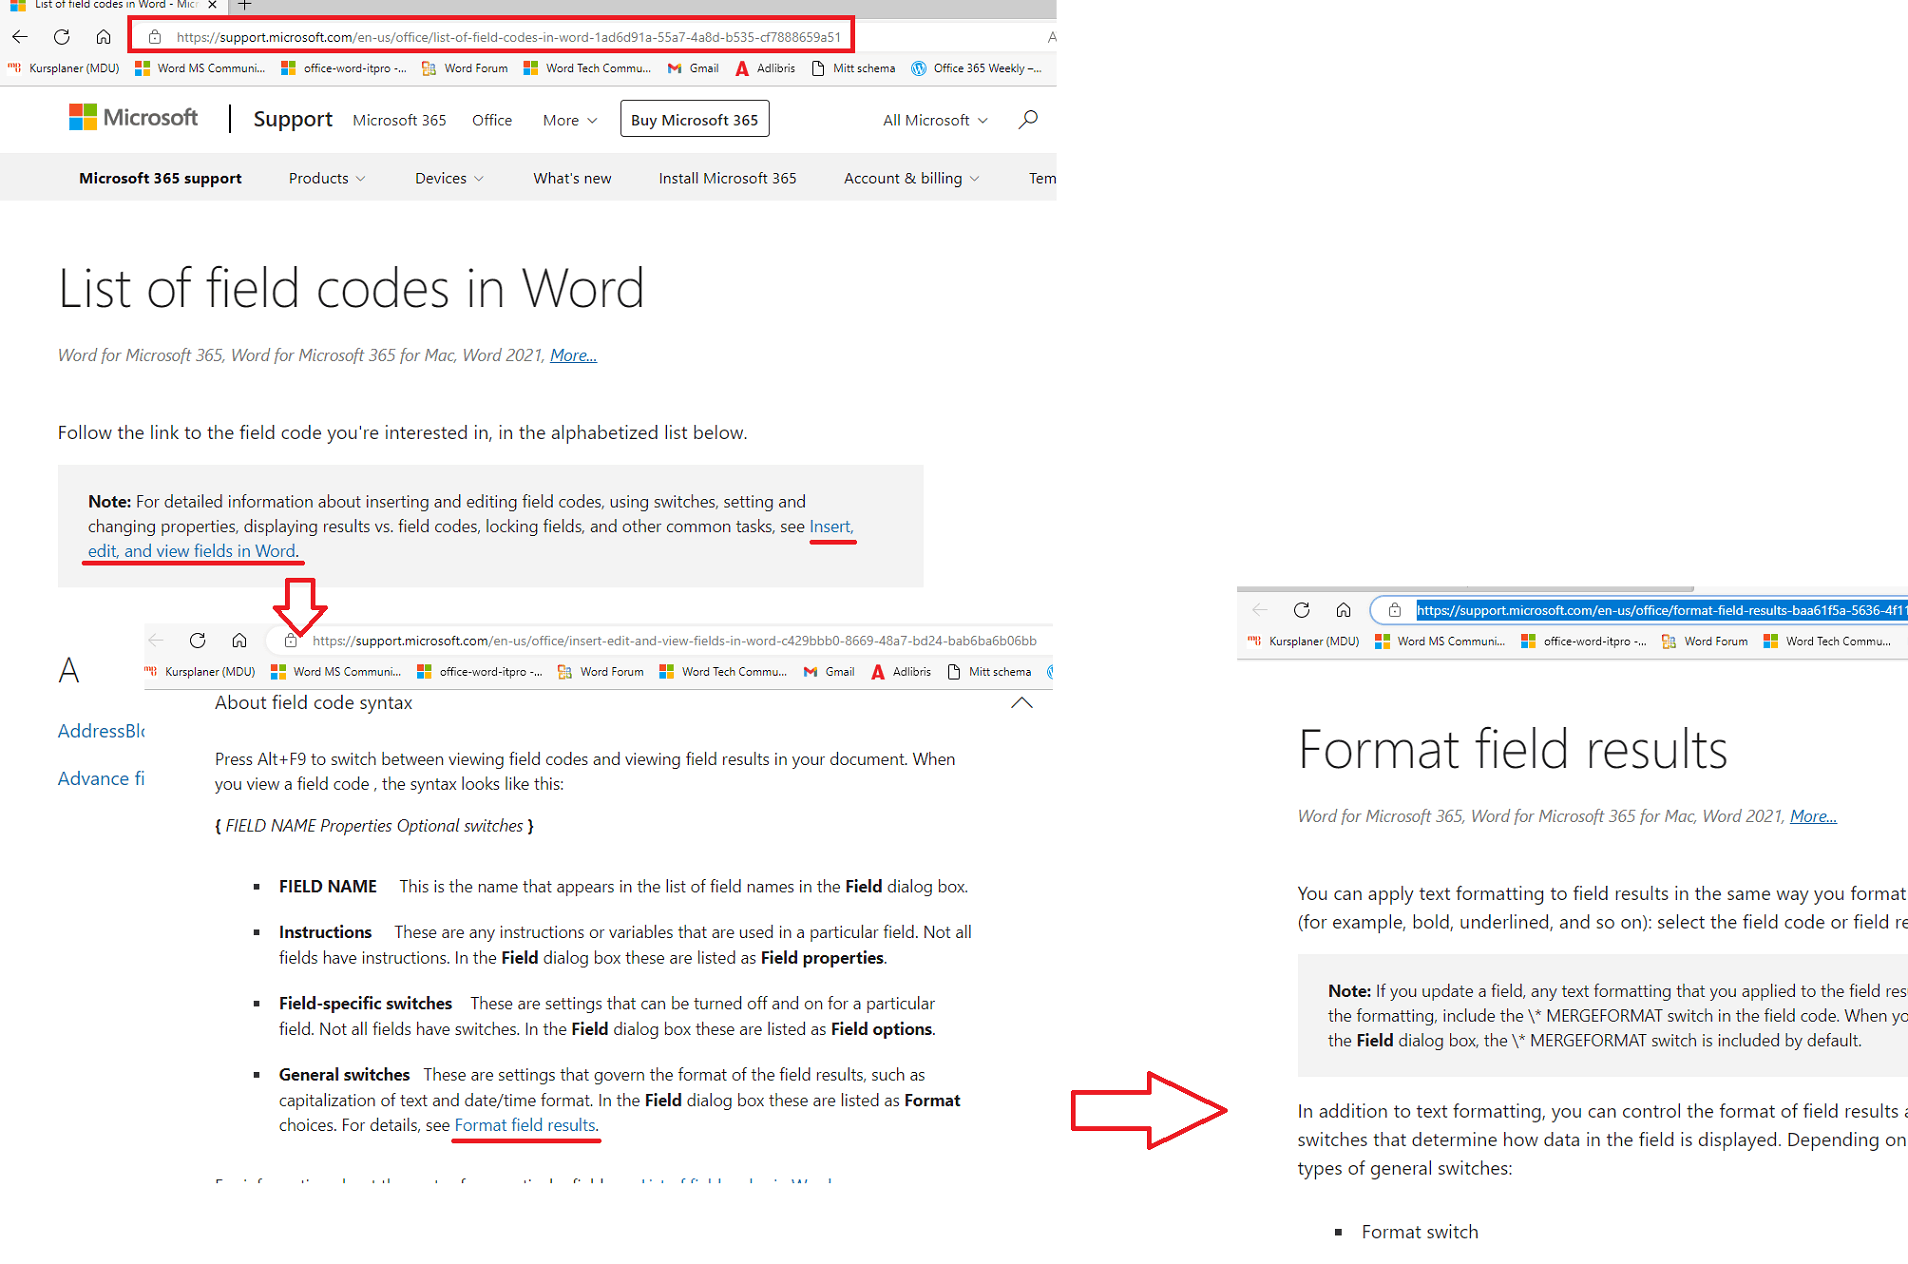This screenshot has width=1908, height=1264.
Task: Open office-word-itpro bookmark in top browser
Action: pos(344,68)
